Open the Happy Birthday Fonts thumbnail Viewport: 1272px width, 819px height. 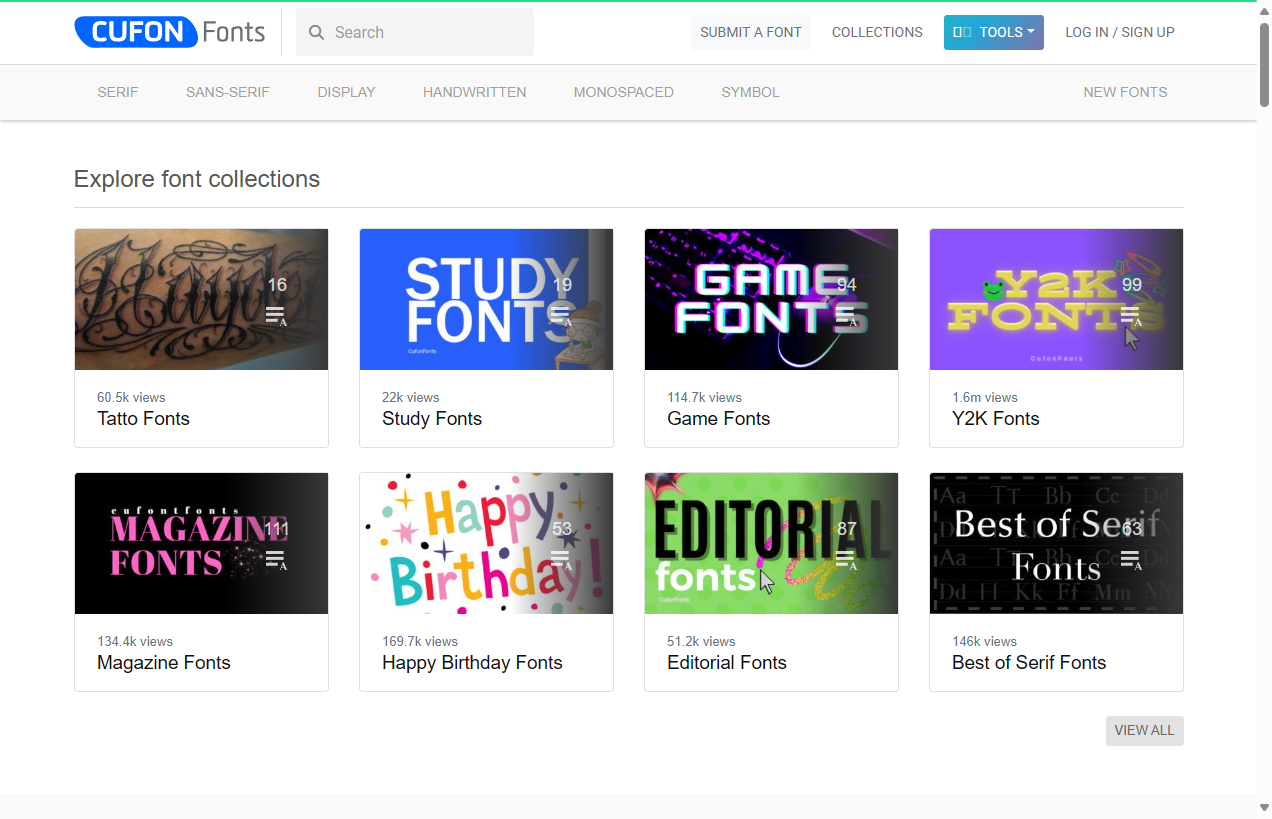tap(486, 543)
